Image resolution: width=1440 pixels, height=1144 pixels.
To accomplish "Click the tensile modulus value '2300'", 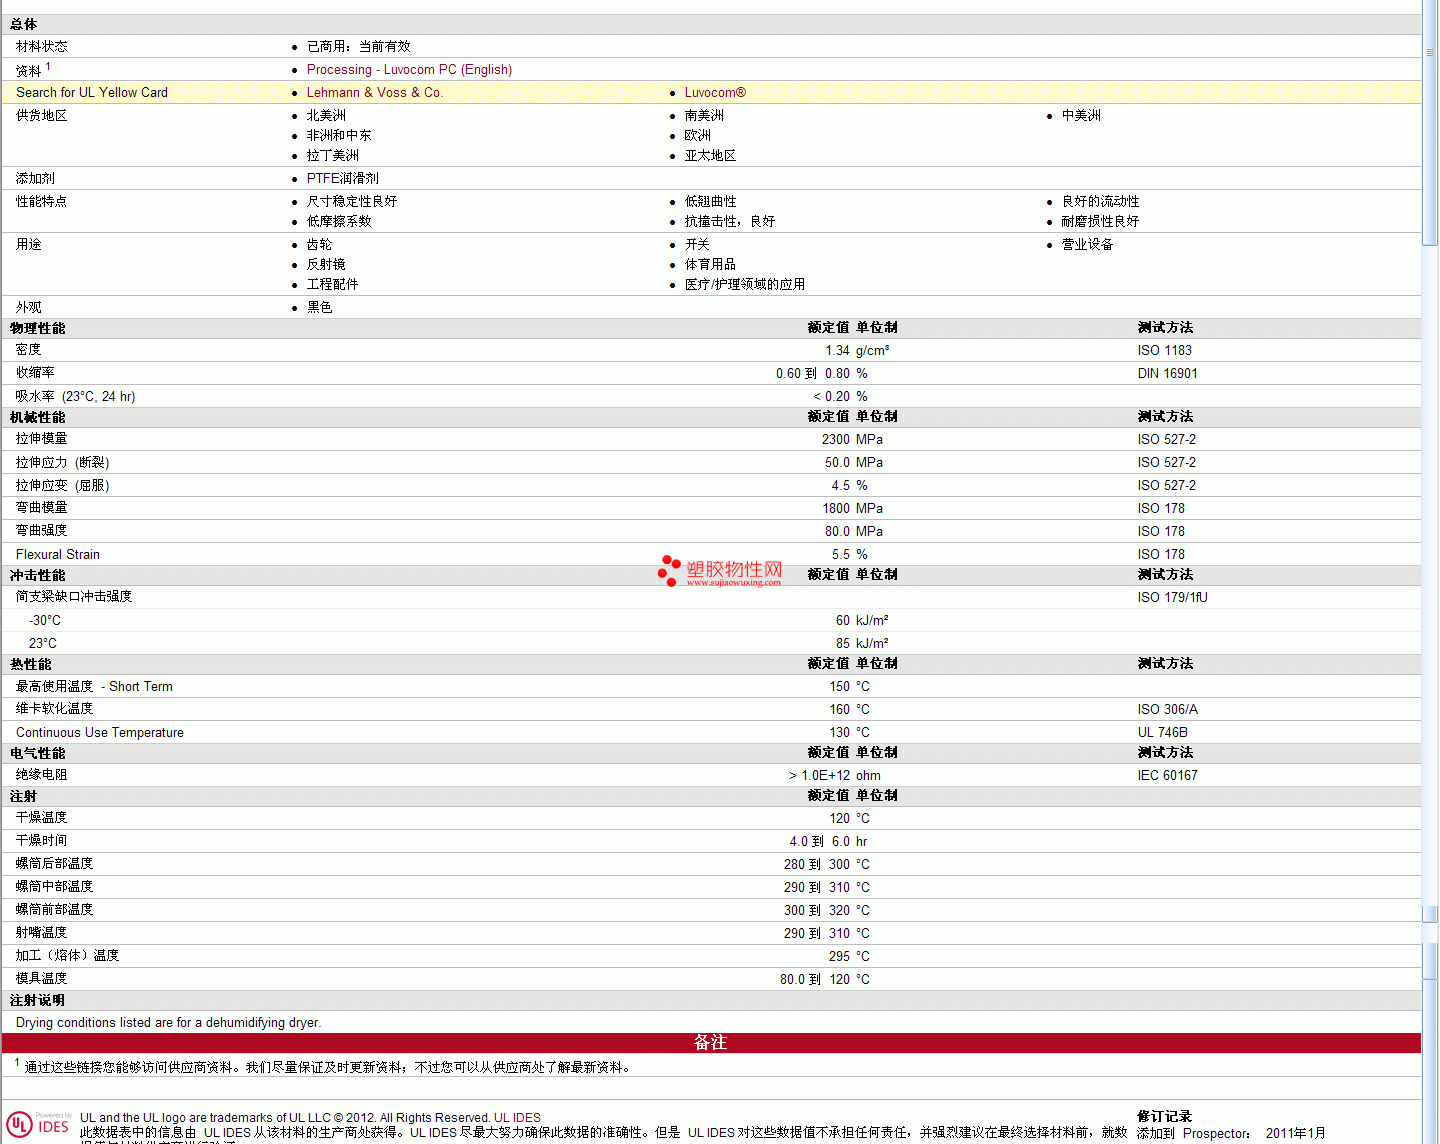I will tap(836, 439).
